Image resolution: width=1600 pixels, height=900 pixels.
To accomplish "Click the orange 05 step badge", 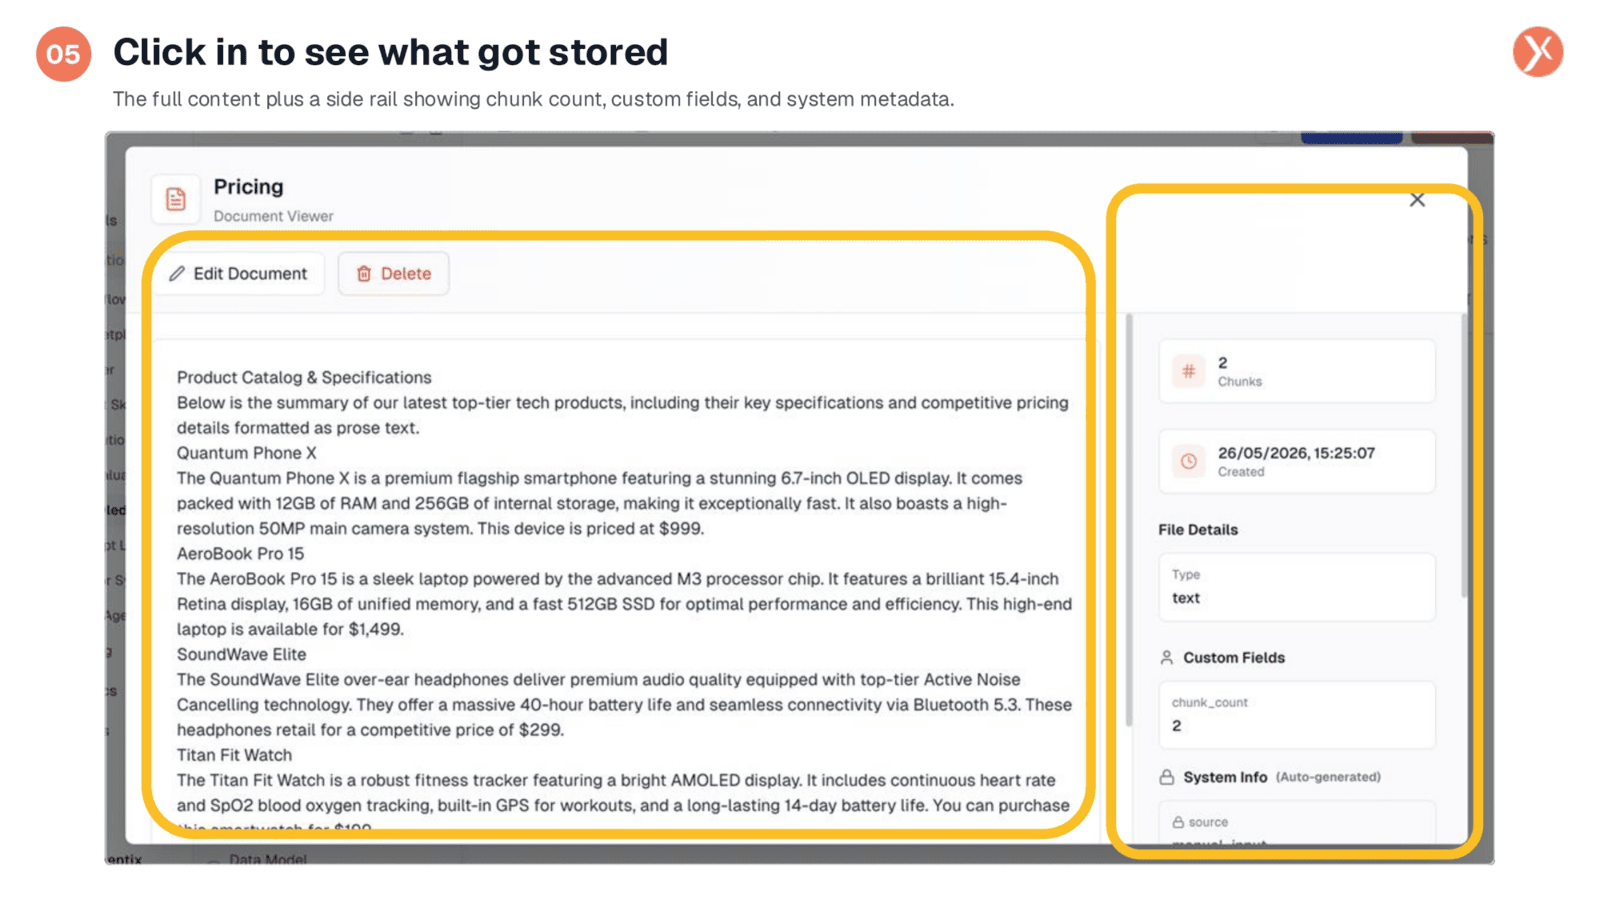I will 63,54.
